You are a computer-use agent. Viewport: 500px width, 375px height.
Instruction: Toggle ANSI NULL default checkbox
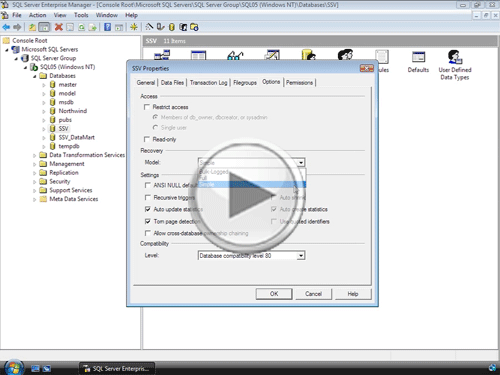click(147, 185)
